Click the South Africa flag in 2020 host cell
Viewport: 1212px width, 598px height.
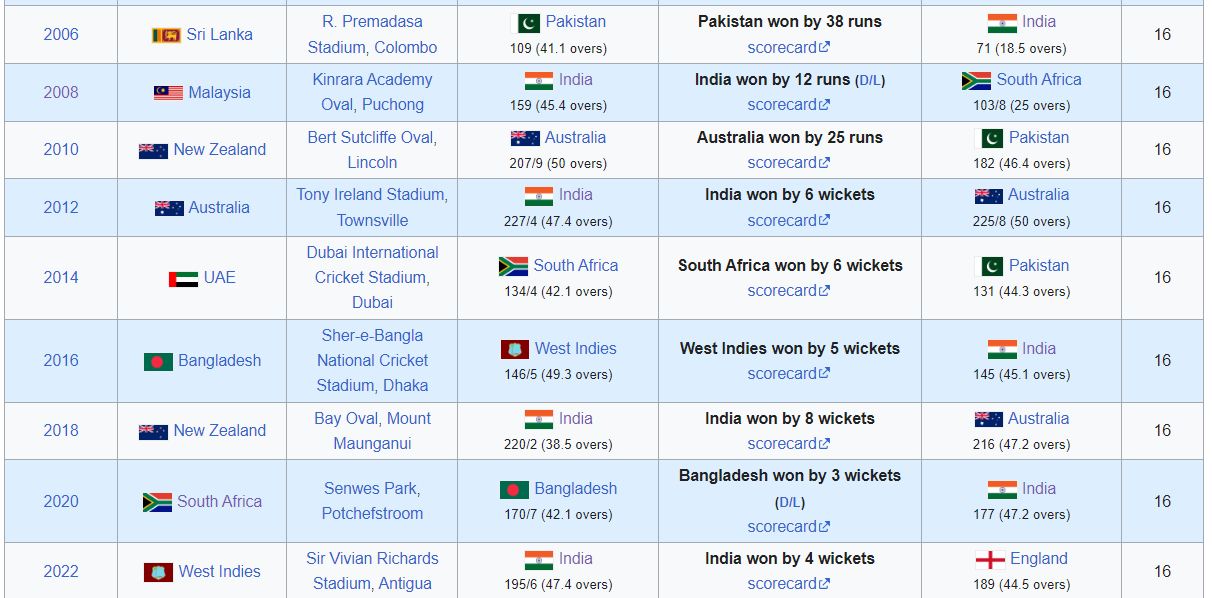pyautogui.click(x=157, y=502)
